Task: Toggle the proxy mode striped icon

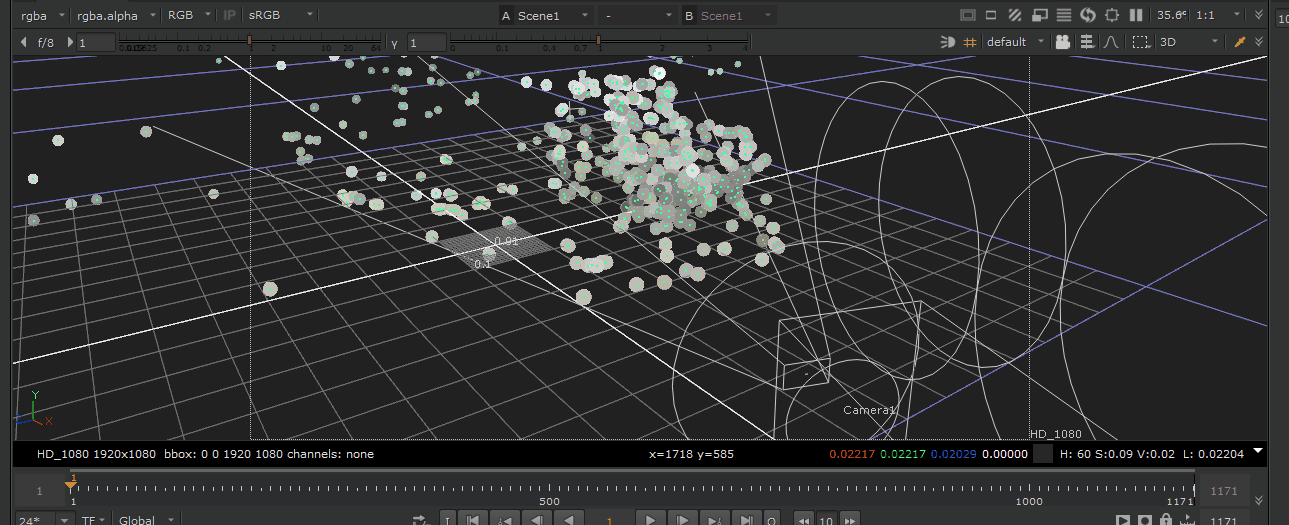Action: pos(1015,15)
